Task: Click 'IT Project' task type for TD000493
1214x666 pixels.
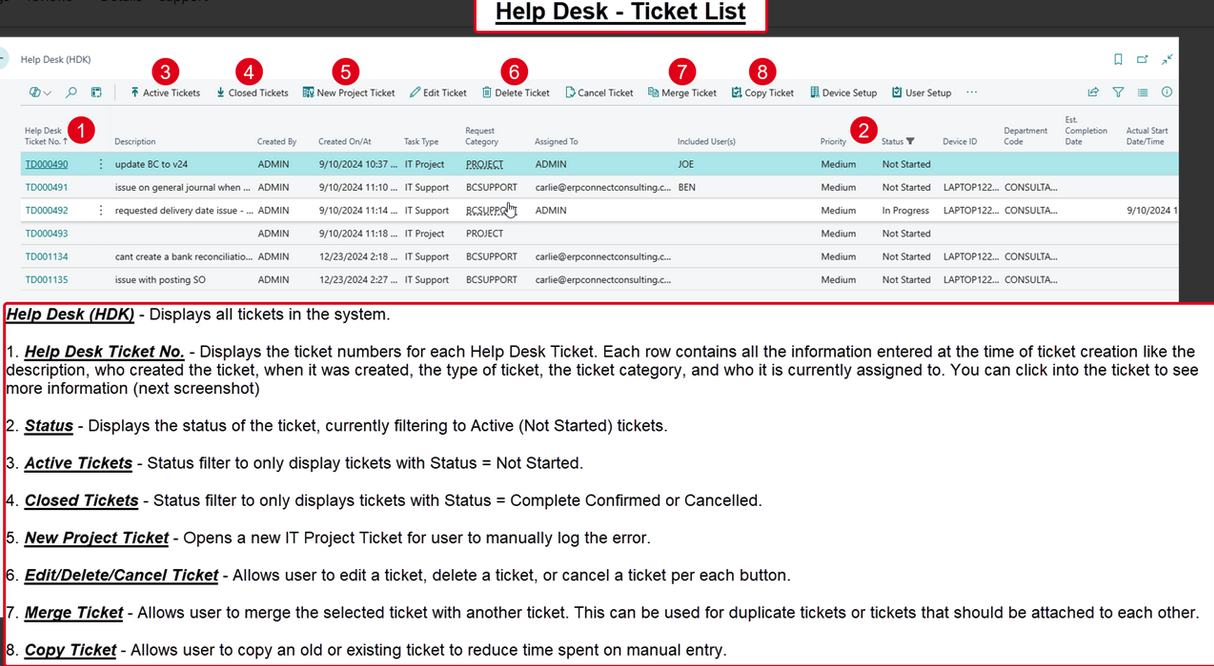Action: tap(425, 234)
